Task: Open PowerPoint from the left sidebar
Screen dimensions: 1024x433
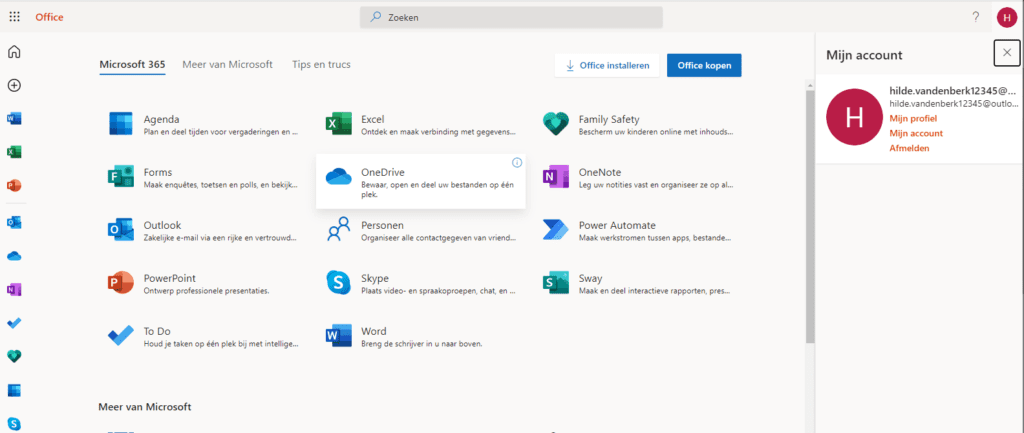Action: coord(14,186)
